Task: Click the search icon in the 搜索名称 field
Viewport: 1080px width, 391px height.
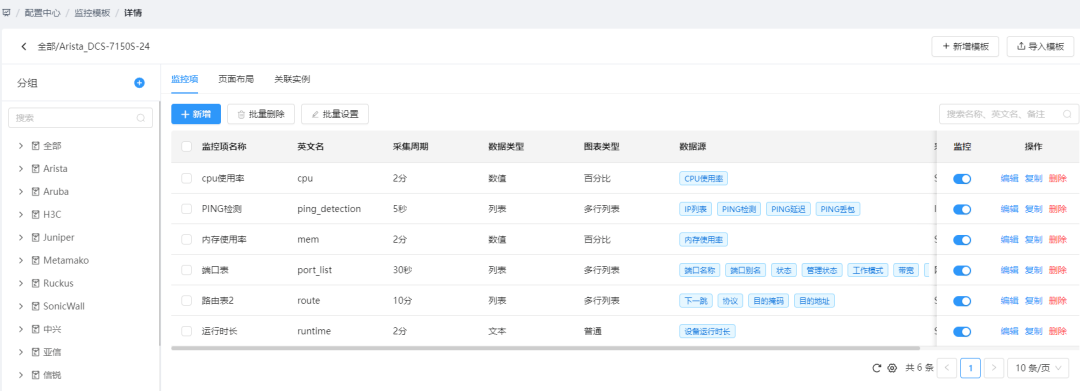Action: pyautogui.click(x=1068, y=114)
